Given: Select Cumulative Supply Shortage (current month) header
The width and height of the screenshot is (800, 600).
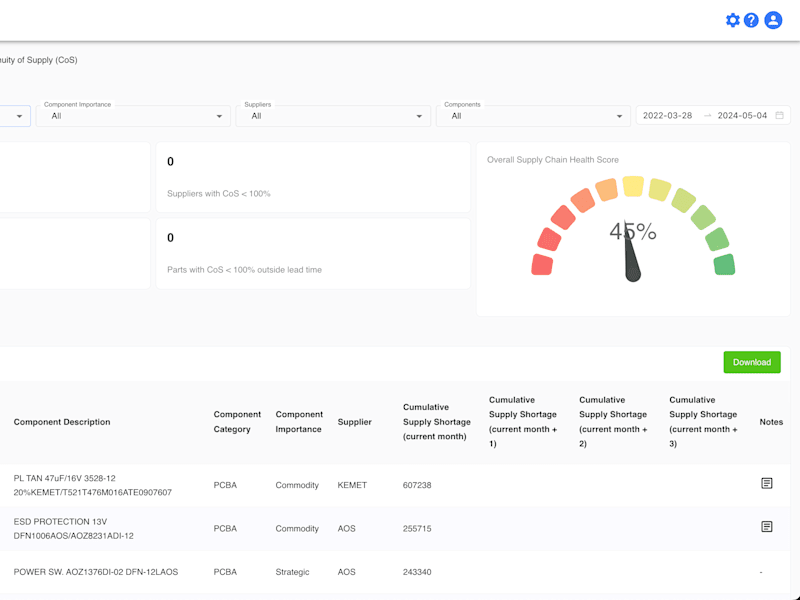Looking at the screenshot, I should pos(437,422).
